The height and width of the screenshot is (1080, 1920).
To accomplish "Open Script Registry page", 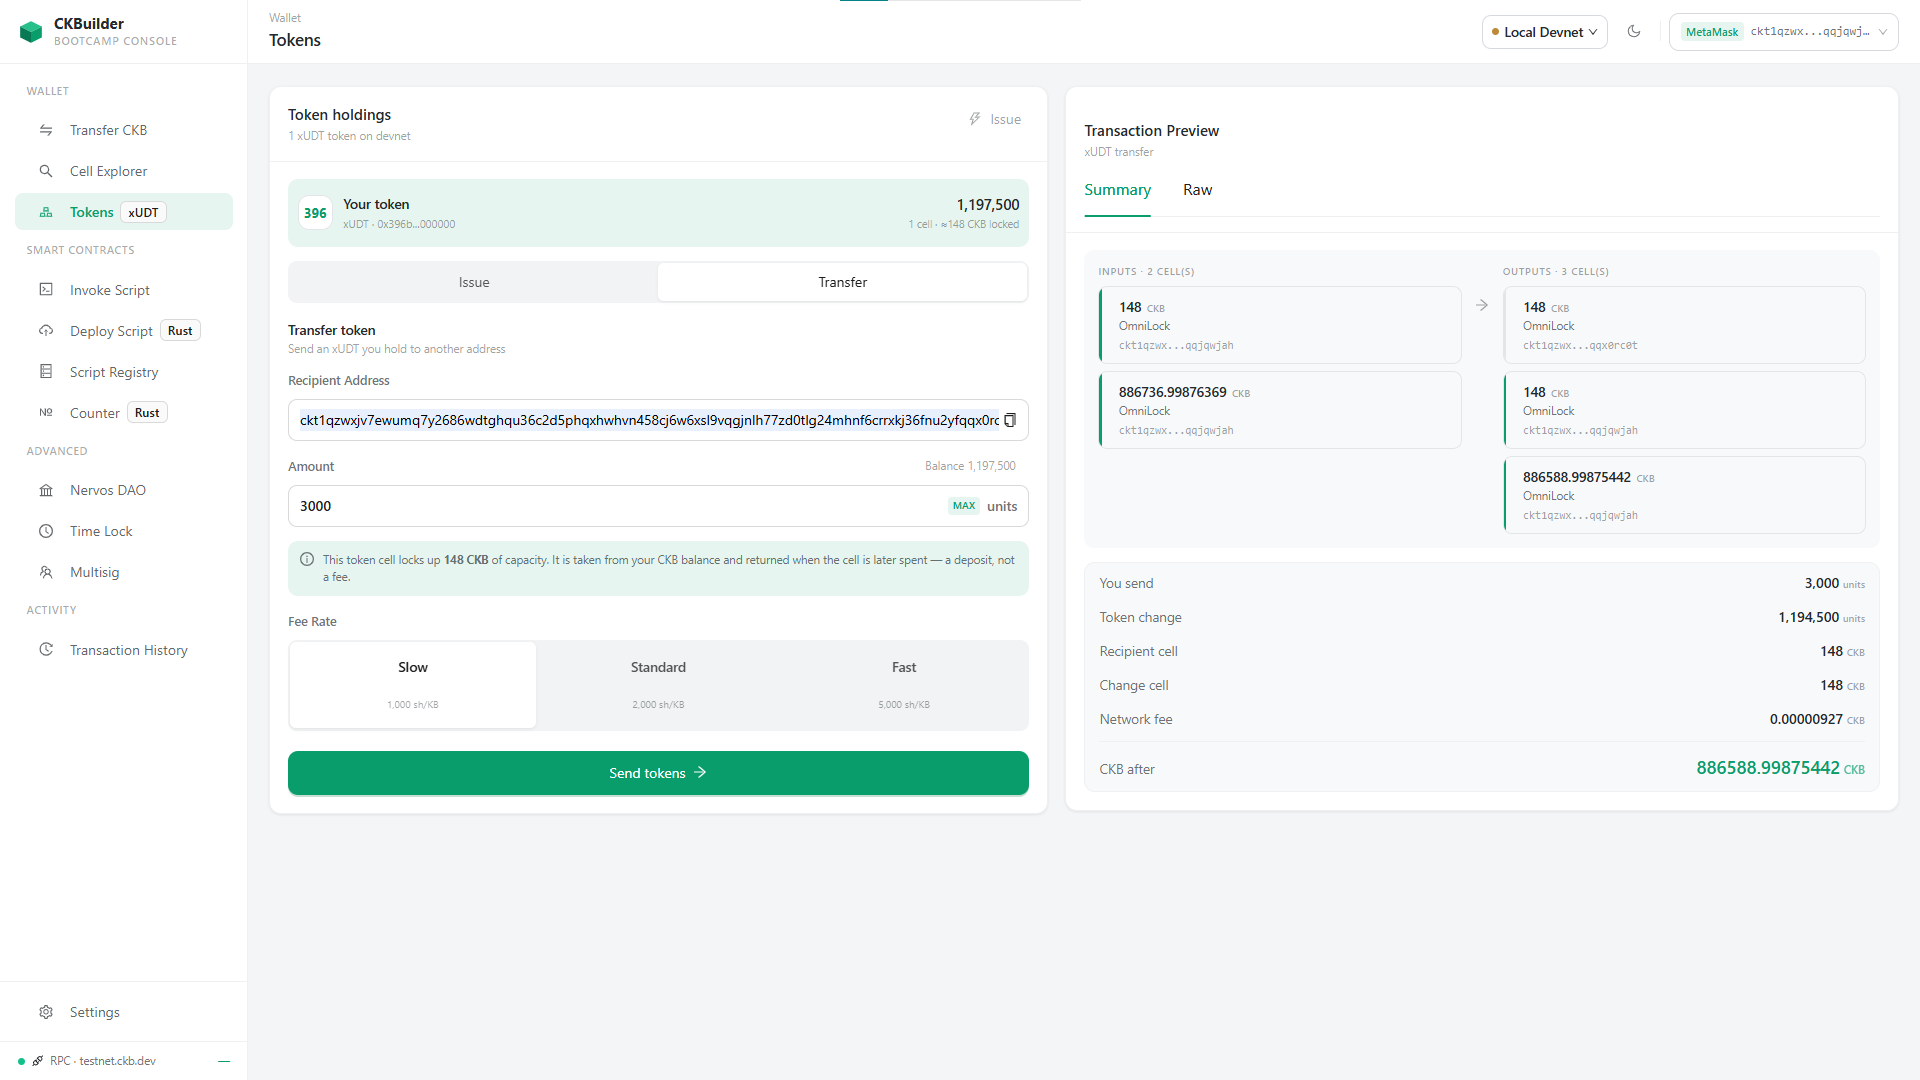I will (x=124, y=372).
